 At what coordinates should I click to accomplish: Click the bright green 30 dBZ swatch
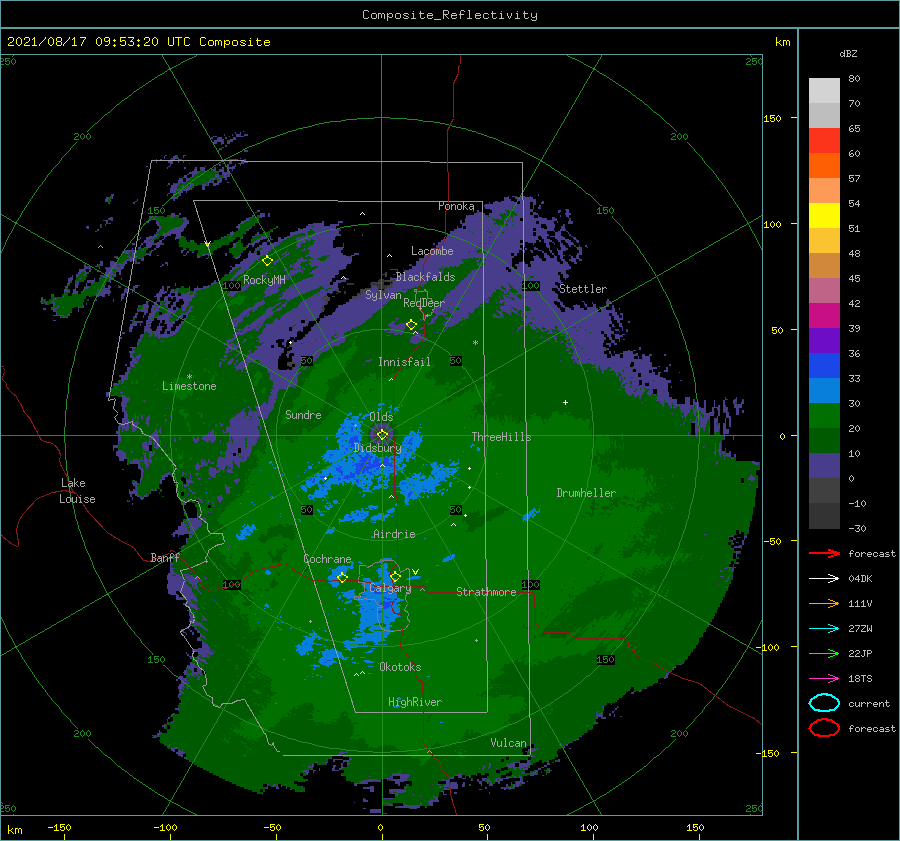(824, 415)
